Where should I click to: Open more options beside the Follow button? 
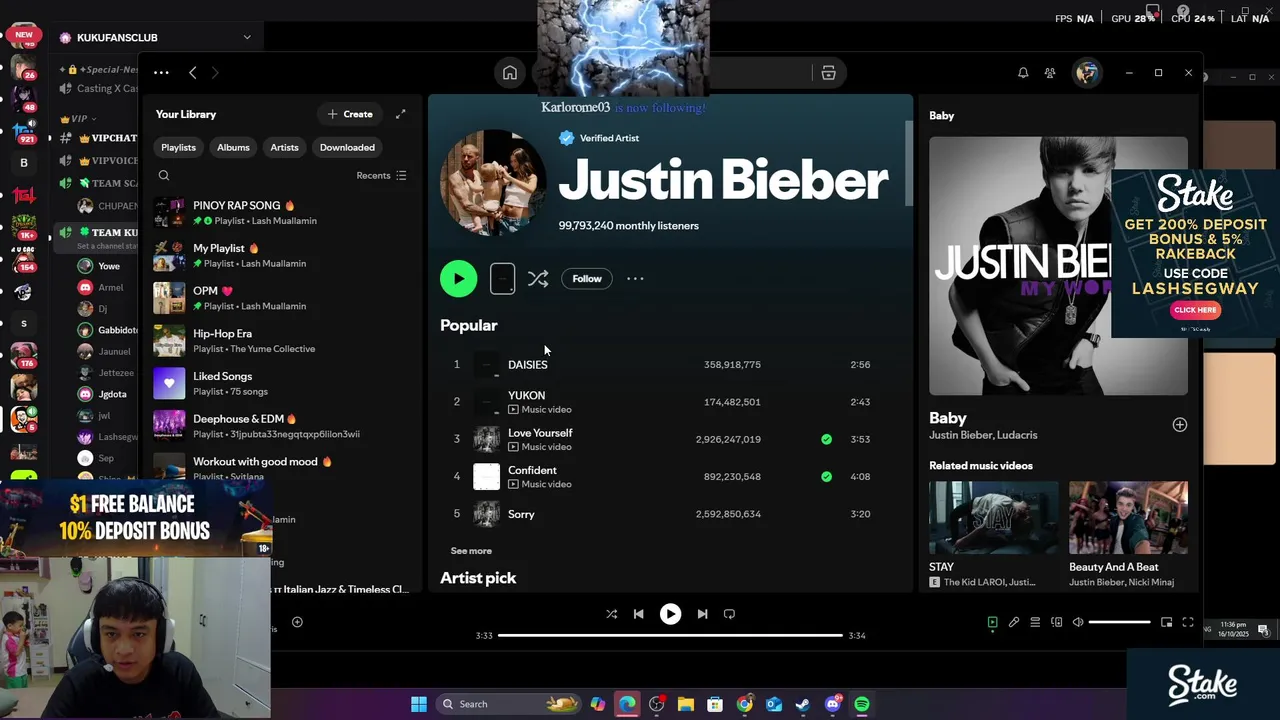click(x=635, y=279)
